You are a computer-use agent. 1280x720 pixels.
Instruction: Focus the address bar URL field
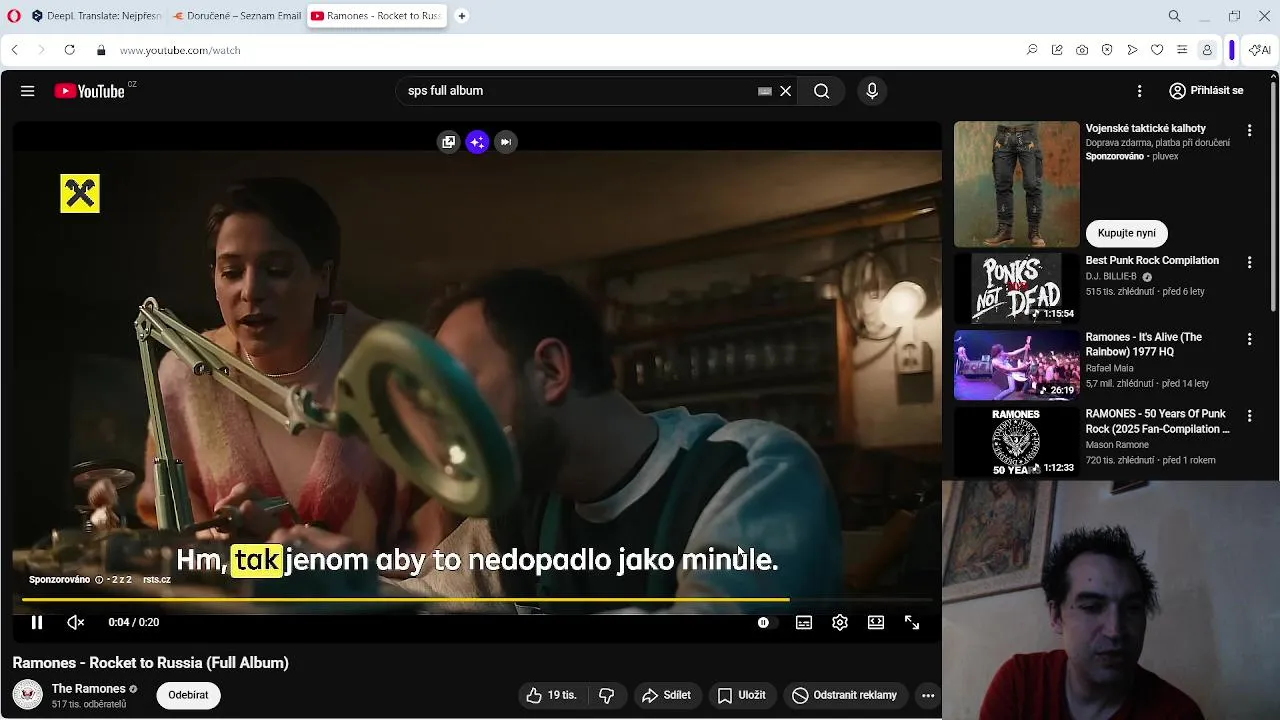[x=560, y=50]
